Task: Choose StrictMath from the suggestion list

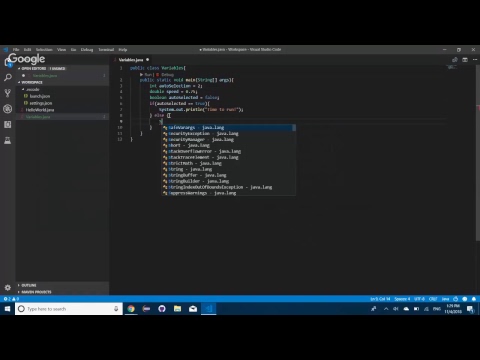Action: pyautogui.click(x=229, y=163)
